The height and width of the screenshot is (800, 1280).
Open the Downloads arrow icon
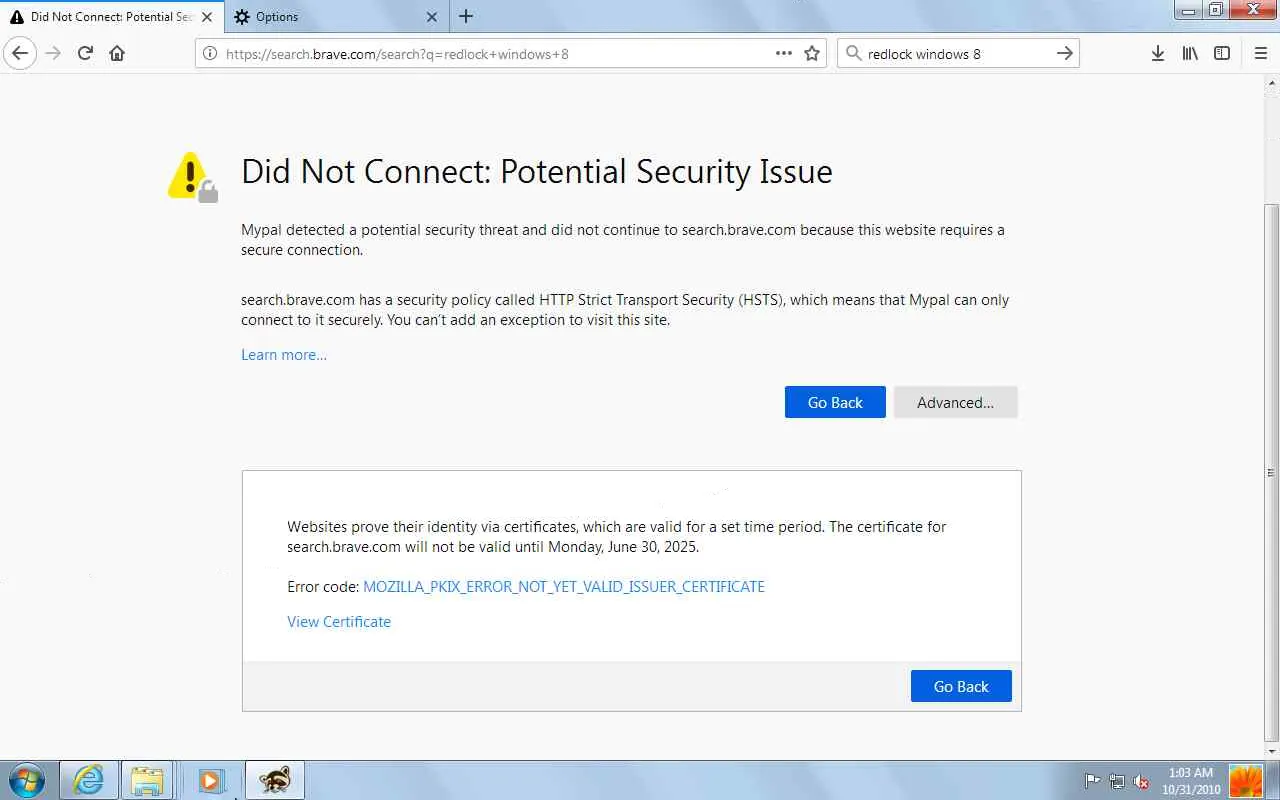[1157, 53]
